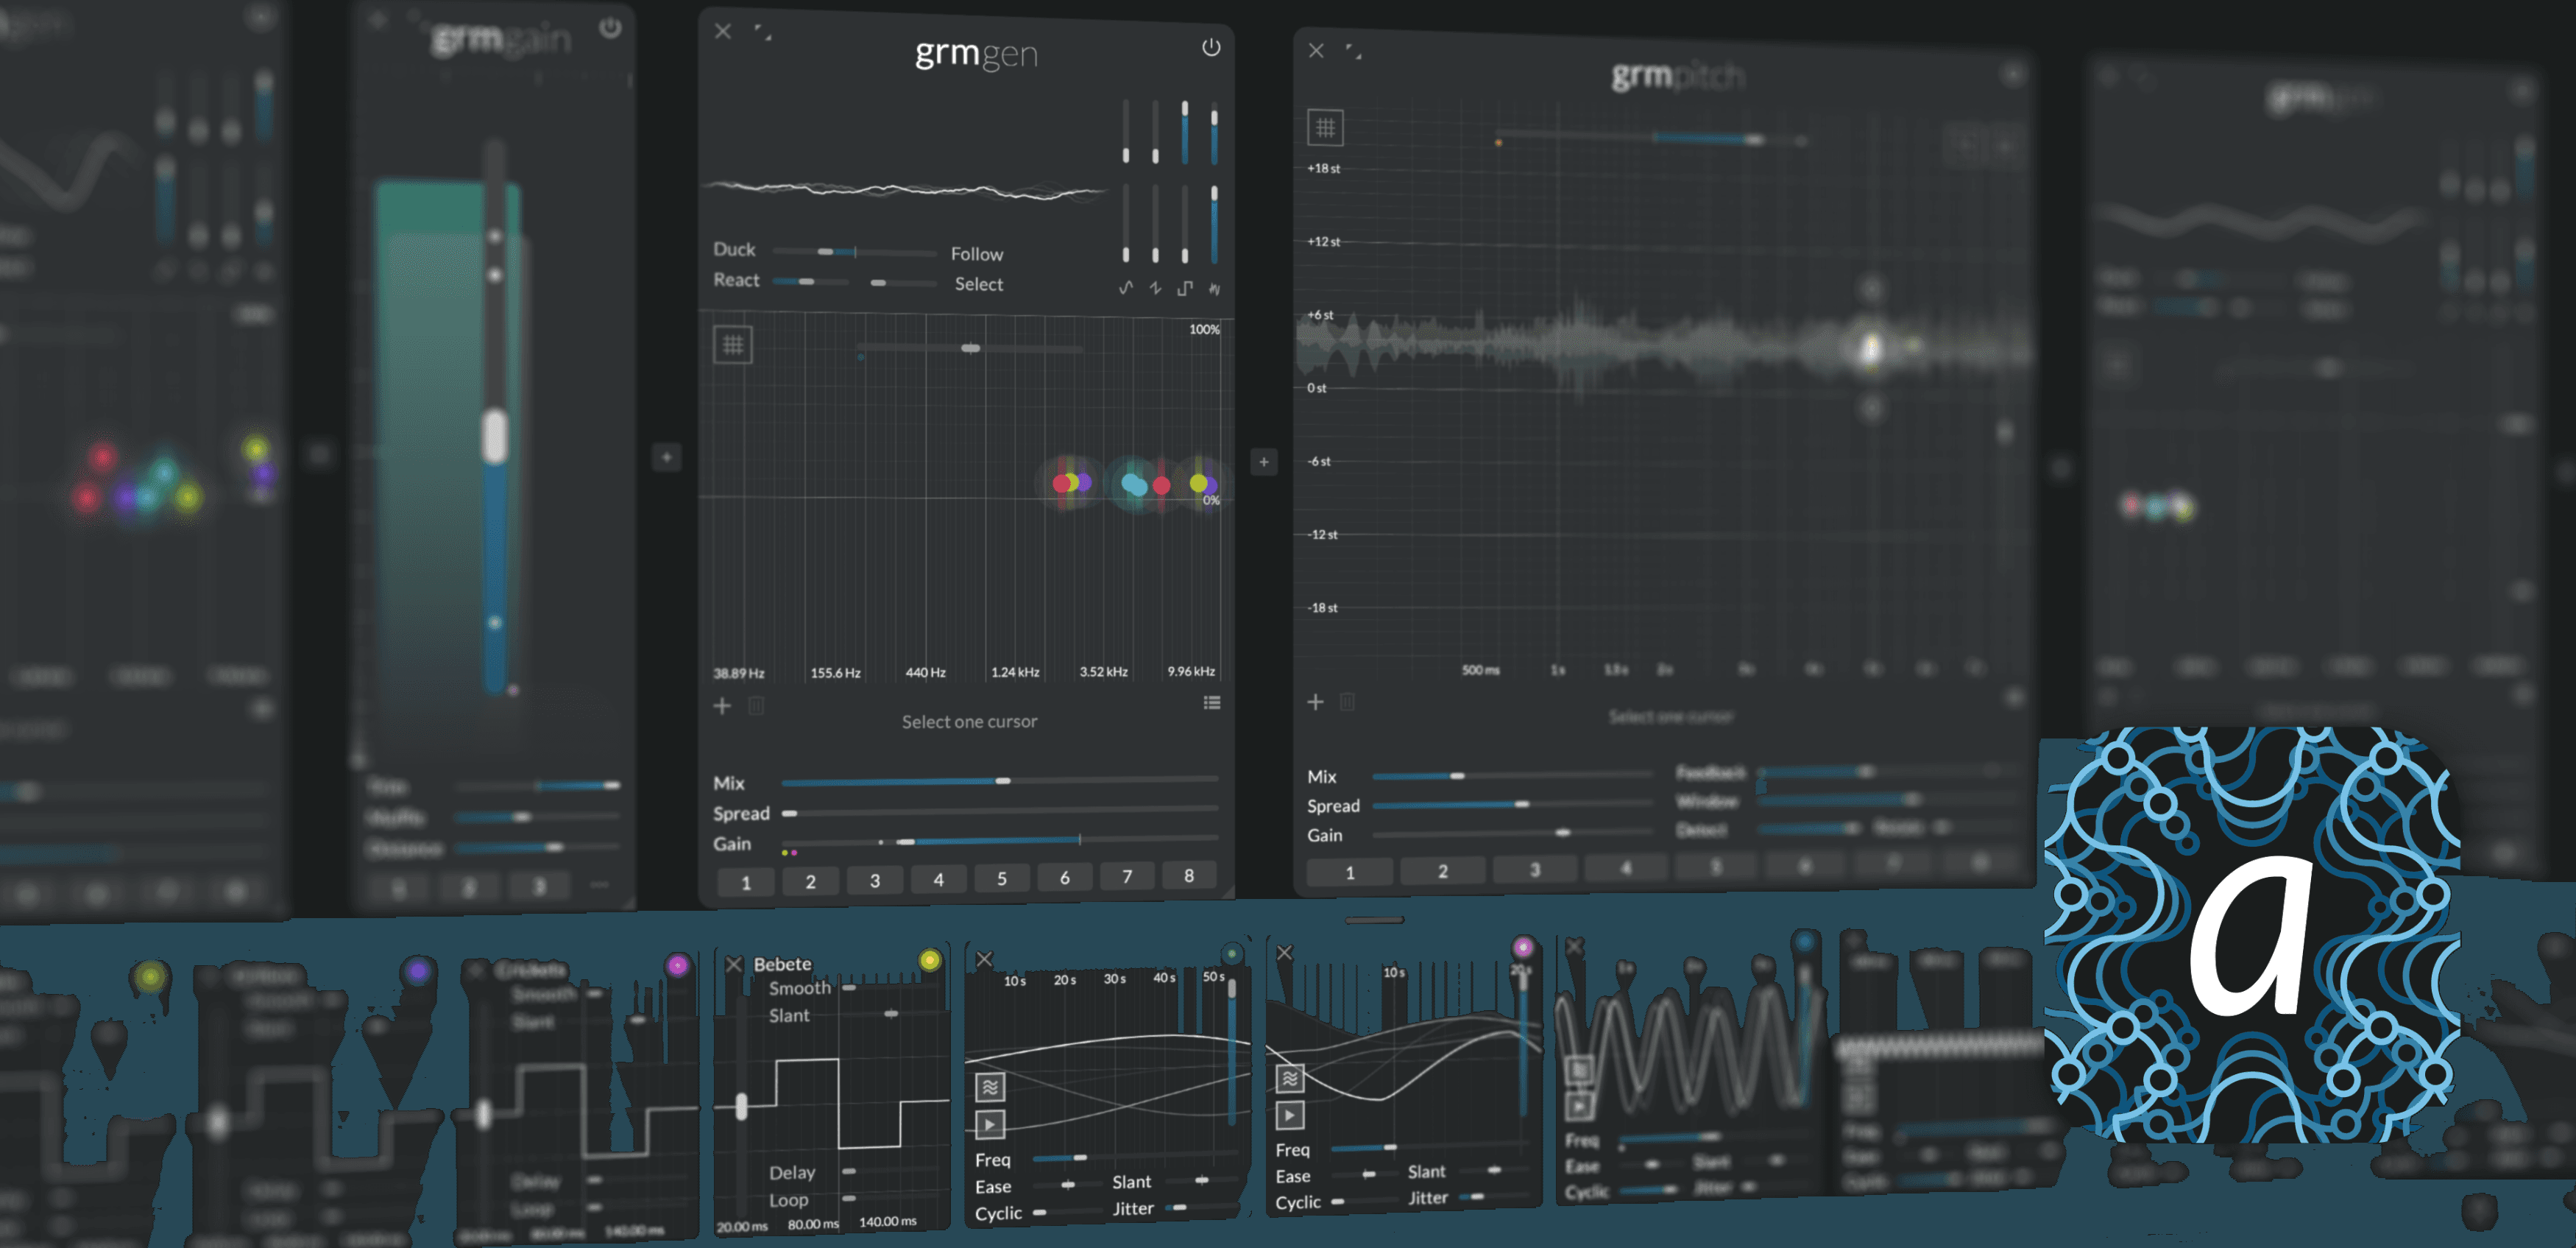The width and height of the screenshot is (2576, 1248).
Task: Select preset 1 in grmpitch
Action: click(x=1350, y=872)
